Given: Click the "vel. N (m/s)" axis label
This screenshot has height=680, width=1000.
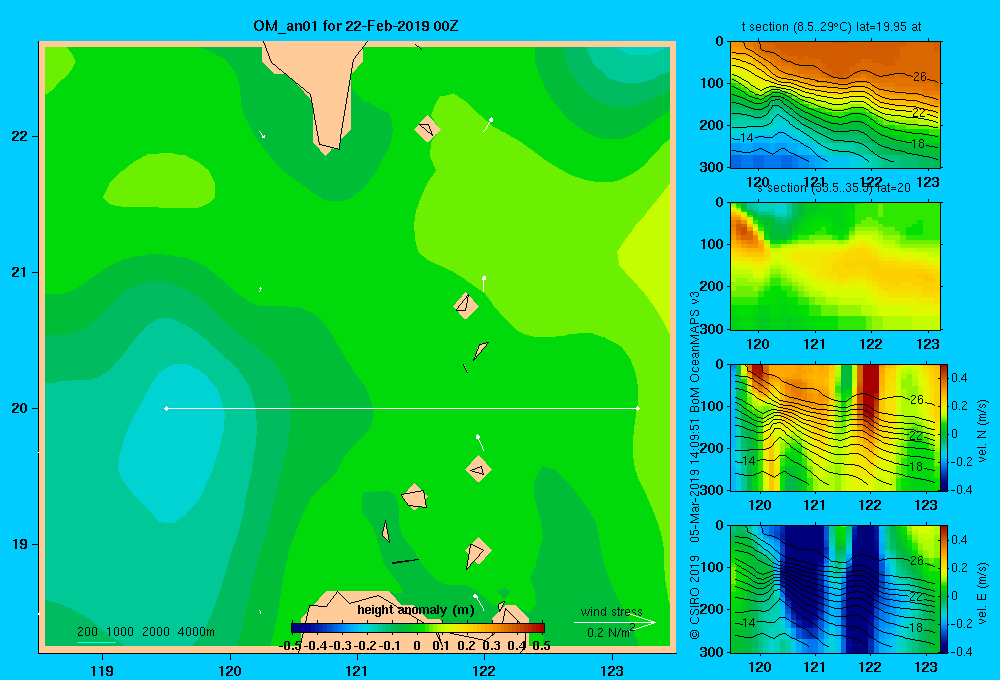Looking at the screenshot, I should (x=982, y=431).
